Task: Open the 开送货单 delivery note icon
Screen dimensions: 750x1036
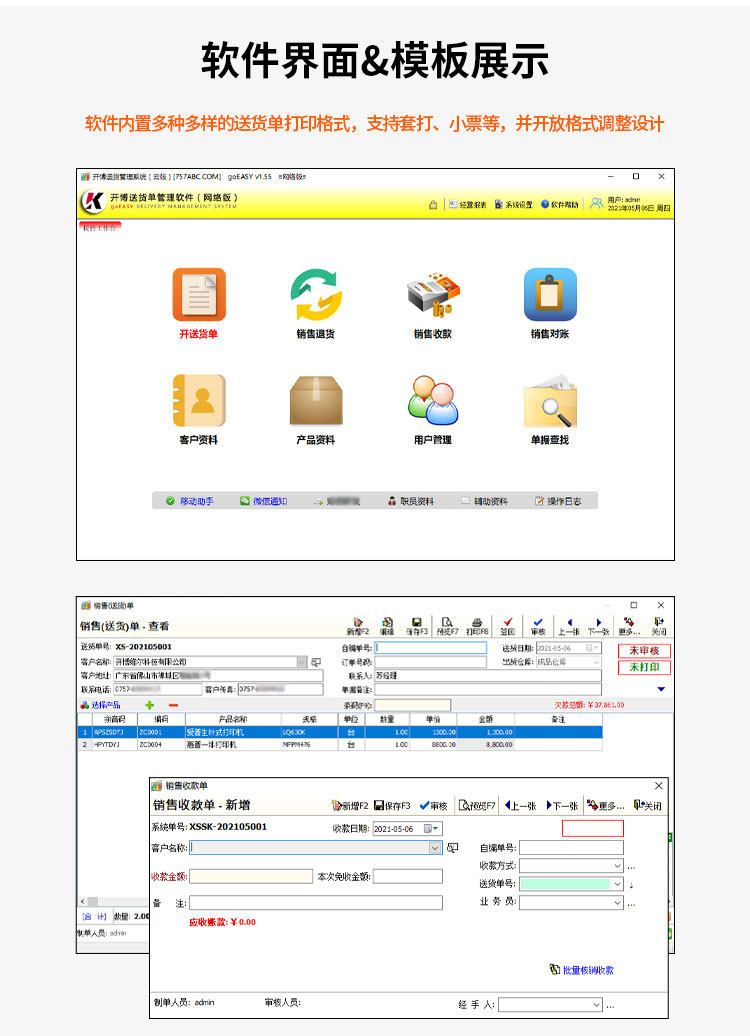Action: click(199, 295)
